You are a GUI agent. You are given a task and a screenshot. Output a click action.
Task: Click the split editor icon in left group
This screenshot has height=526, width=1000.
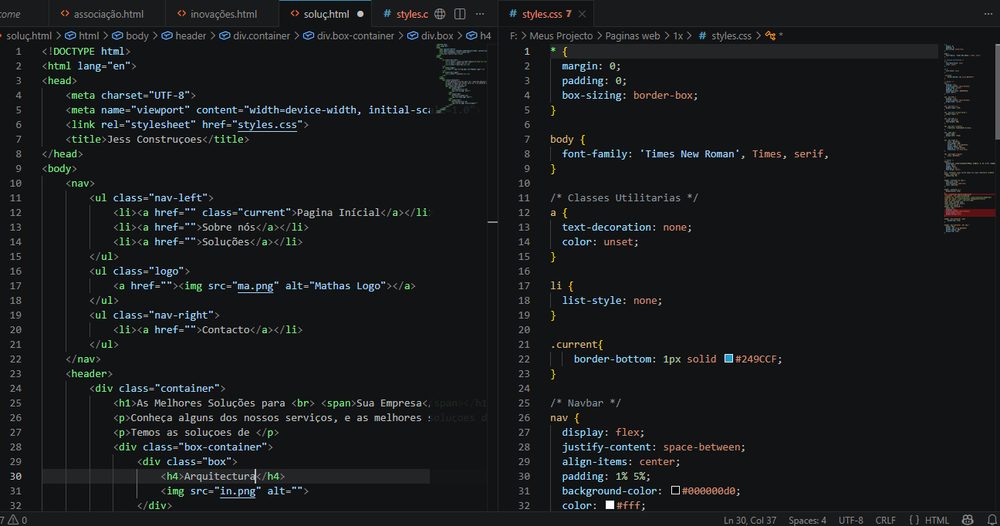(x=460, y=13)
